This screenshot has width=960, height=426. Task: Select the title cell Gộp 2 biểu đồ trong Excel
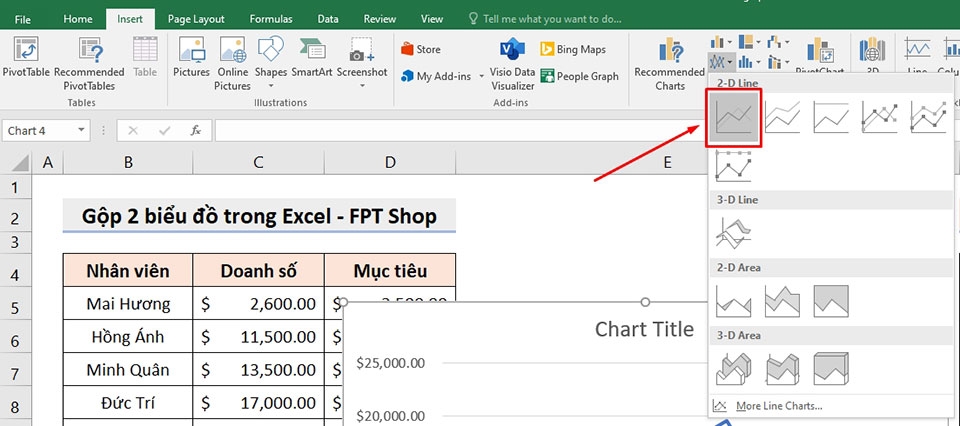tap(260, 215)
